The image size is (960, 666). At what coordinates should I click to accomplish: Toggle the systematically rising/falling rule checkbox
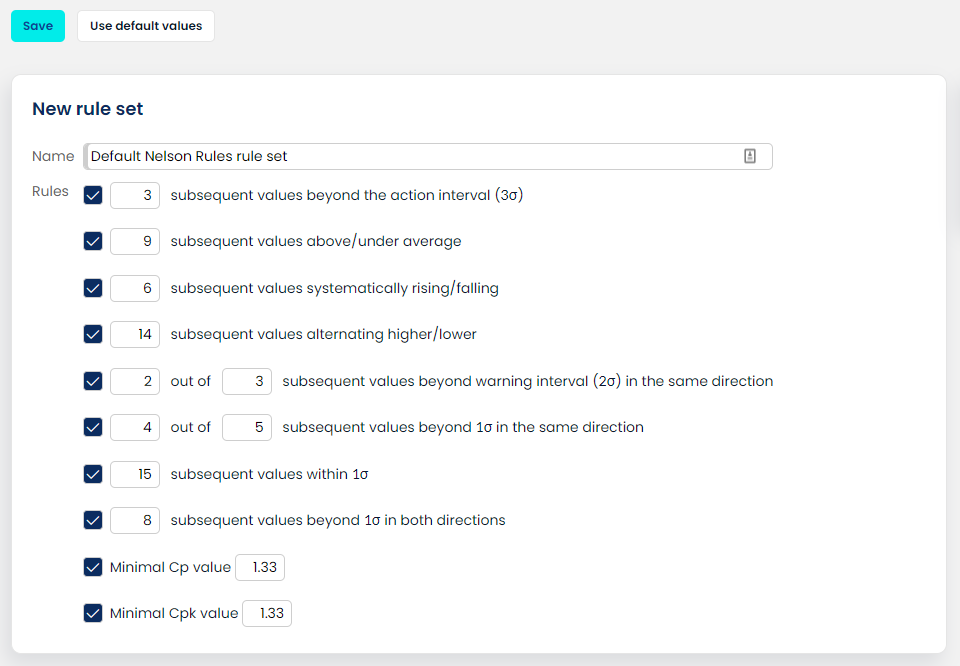pyautogui.click(x=93, y=288)
